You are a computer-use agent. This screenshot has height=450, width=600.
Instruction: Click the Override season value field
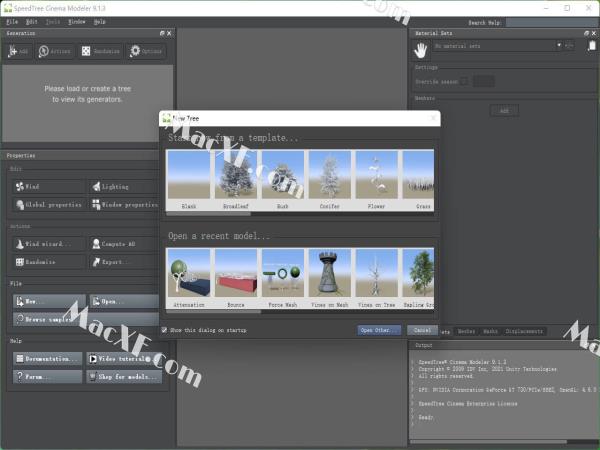pos(484,81)
